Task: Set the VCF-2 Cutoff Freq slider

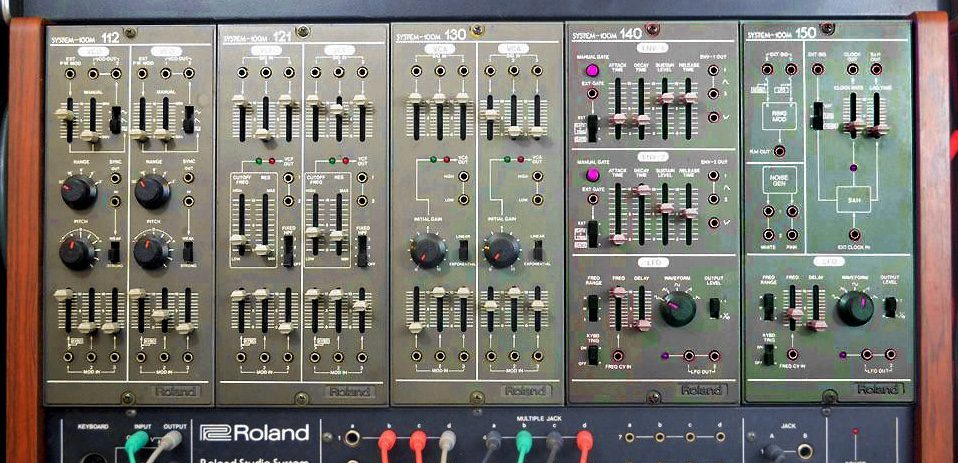Action: (x=314, y=232)
